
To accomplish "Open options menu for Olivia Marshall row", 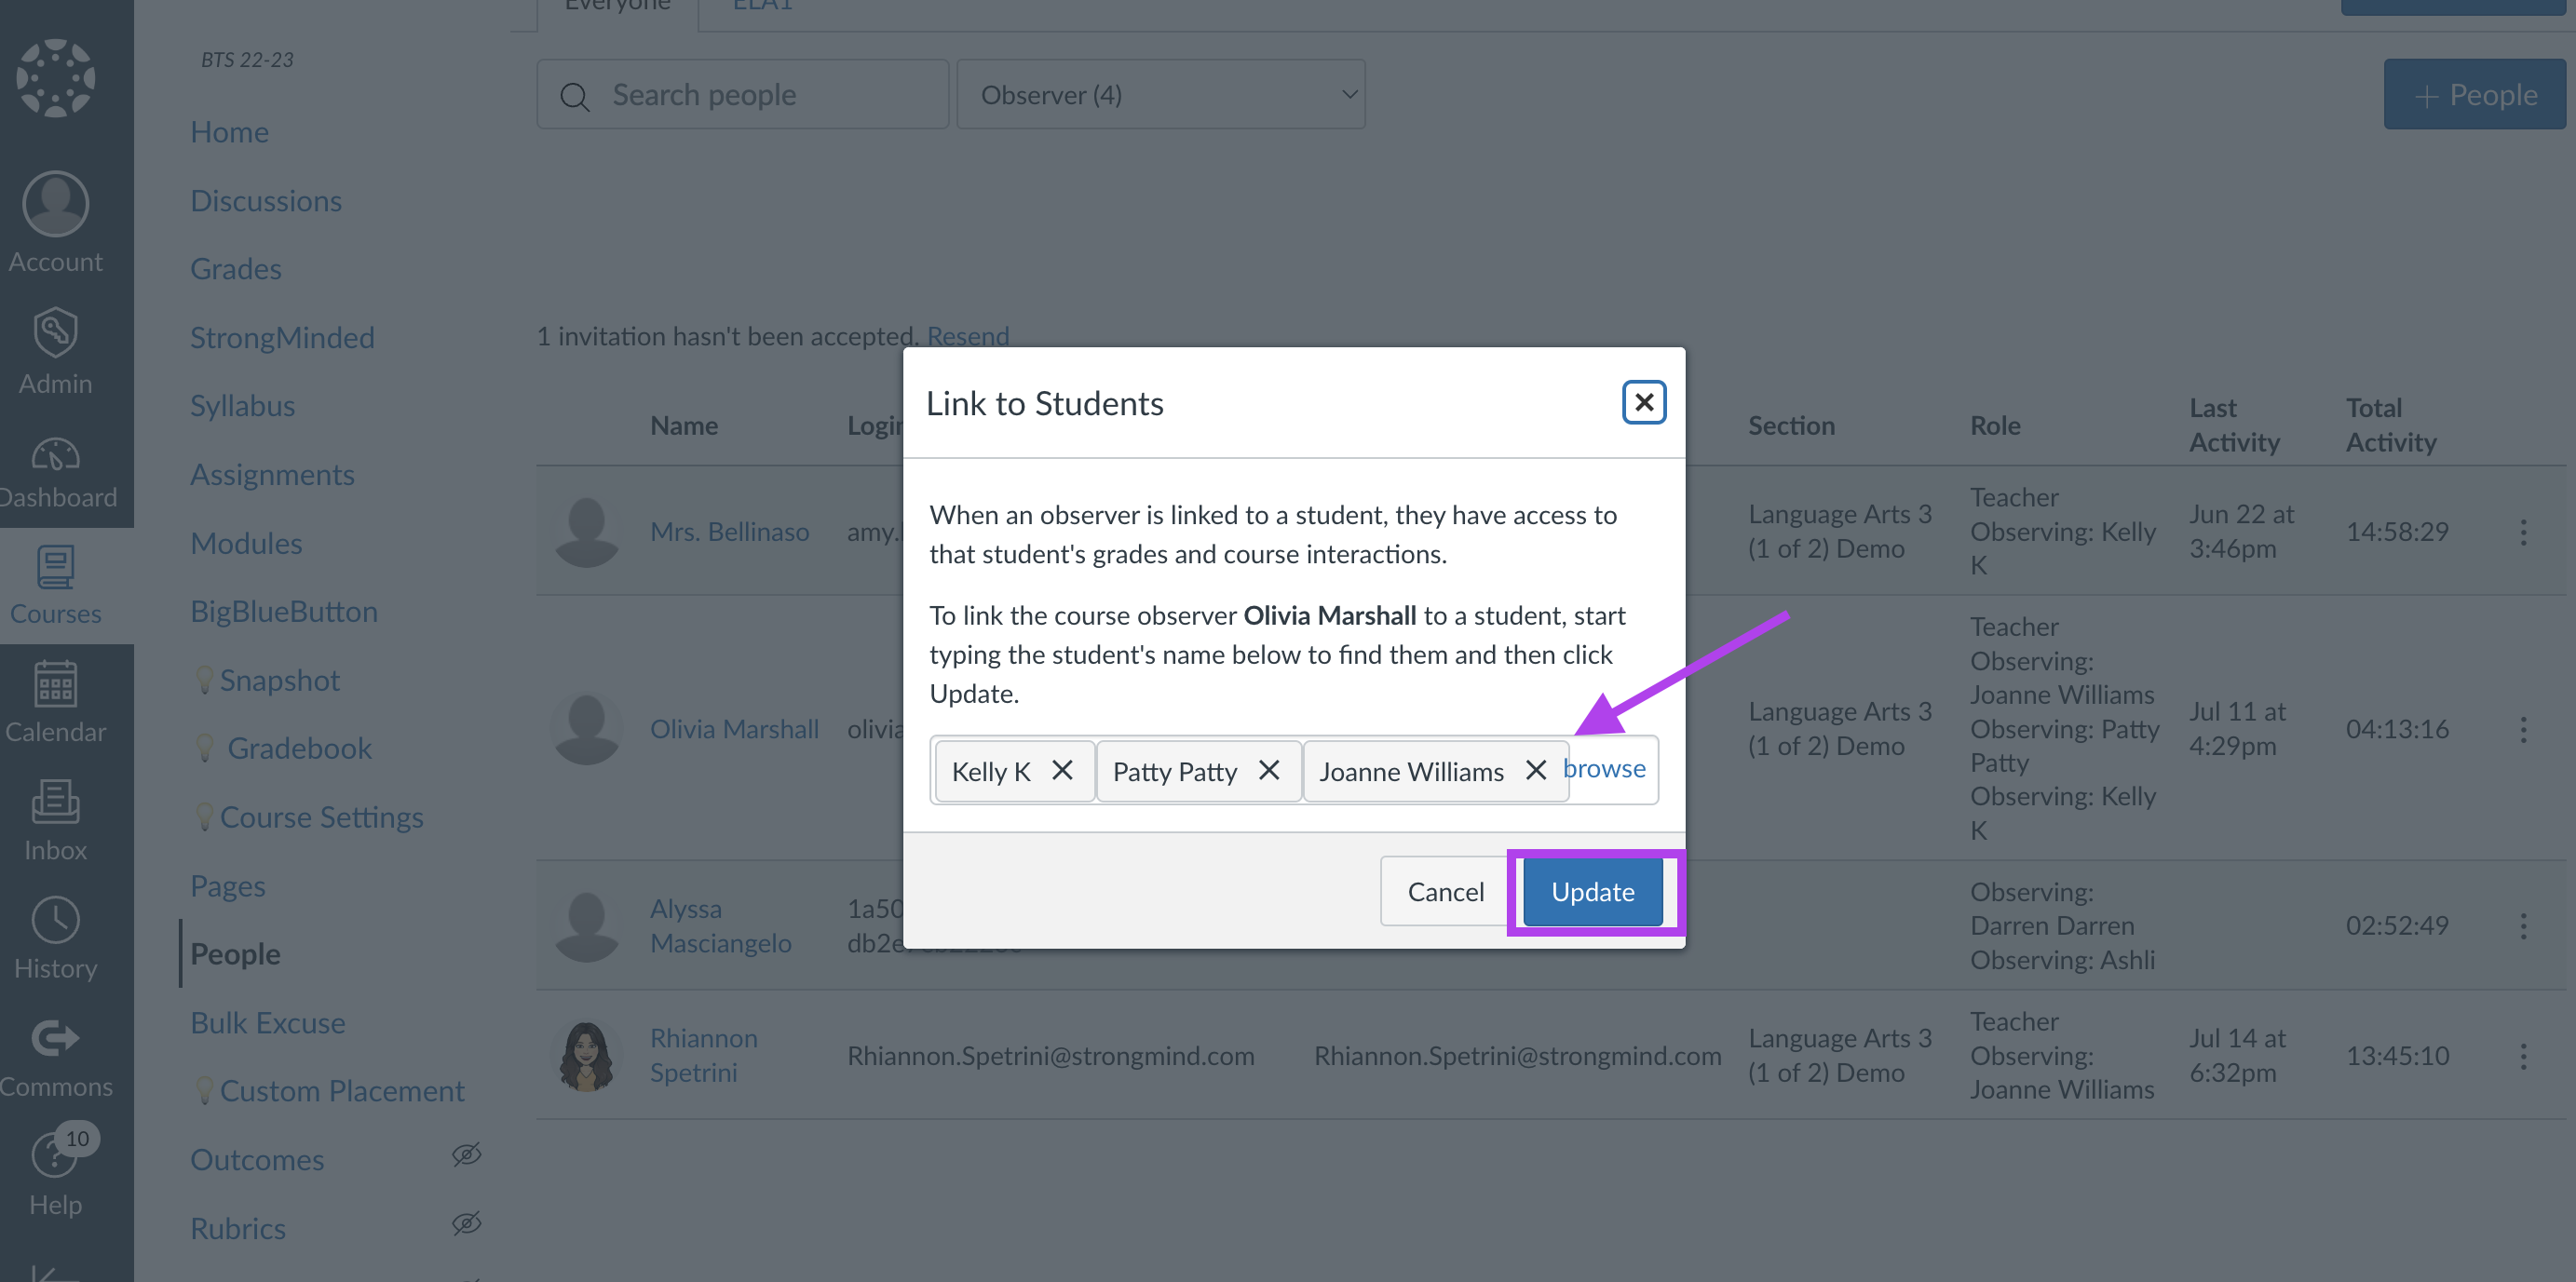I will (x=2523, y=730).
